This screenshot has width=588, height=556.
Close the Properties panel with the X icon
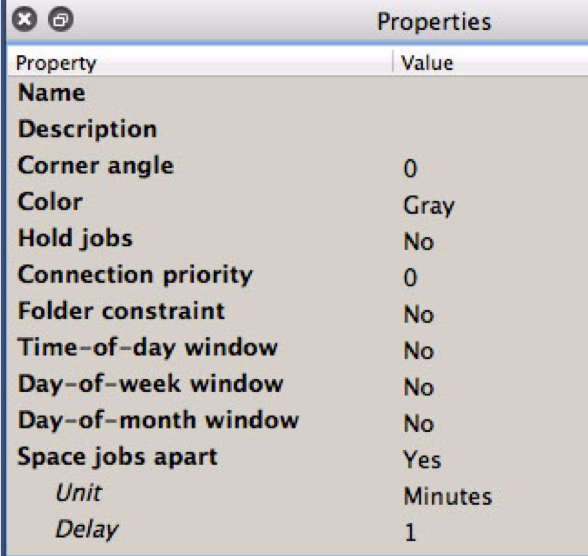(x=25, y=19)
